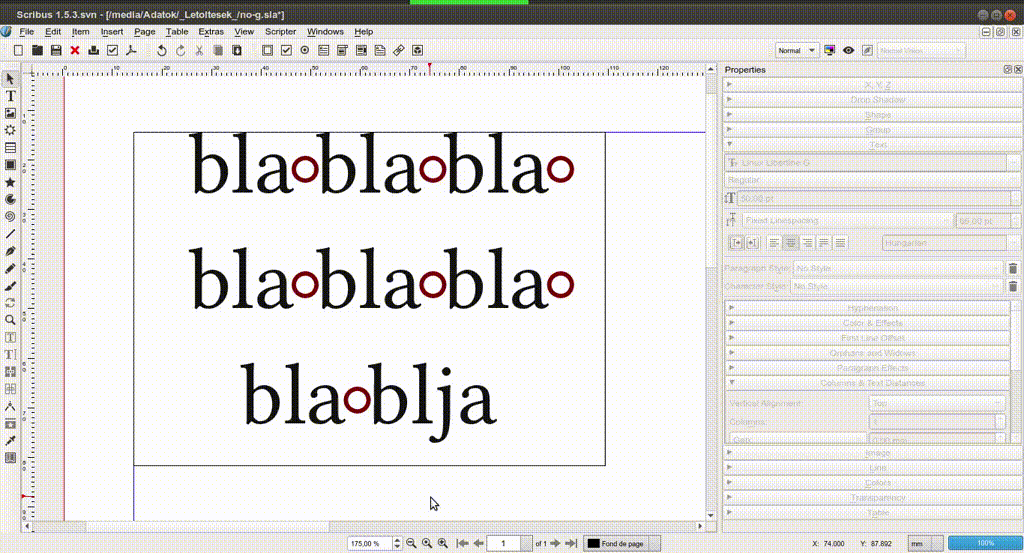Viewport: 1024px width, 553px height.
Task: Open the Scripter menu
Action: click(280, 32)
